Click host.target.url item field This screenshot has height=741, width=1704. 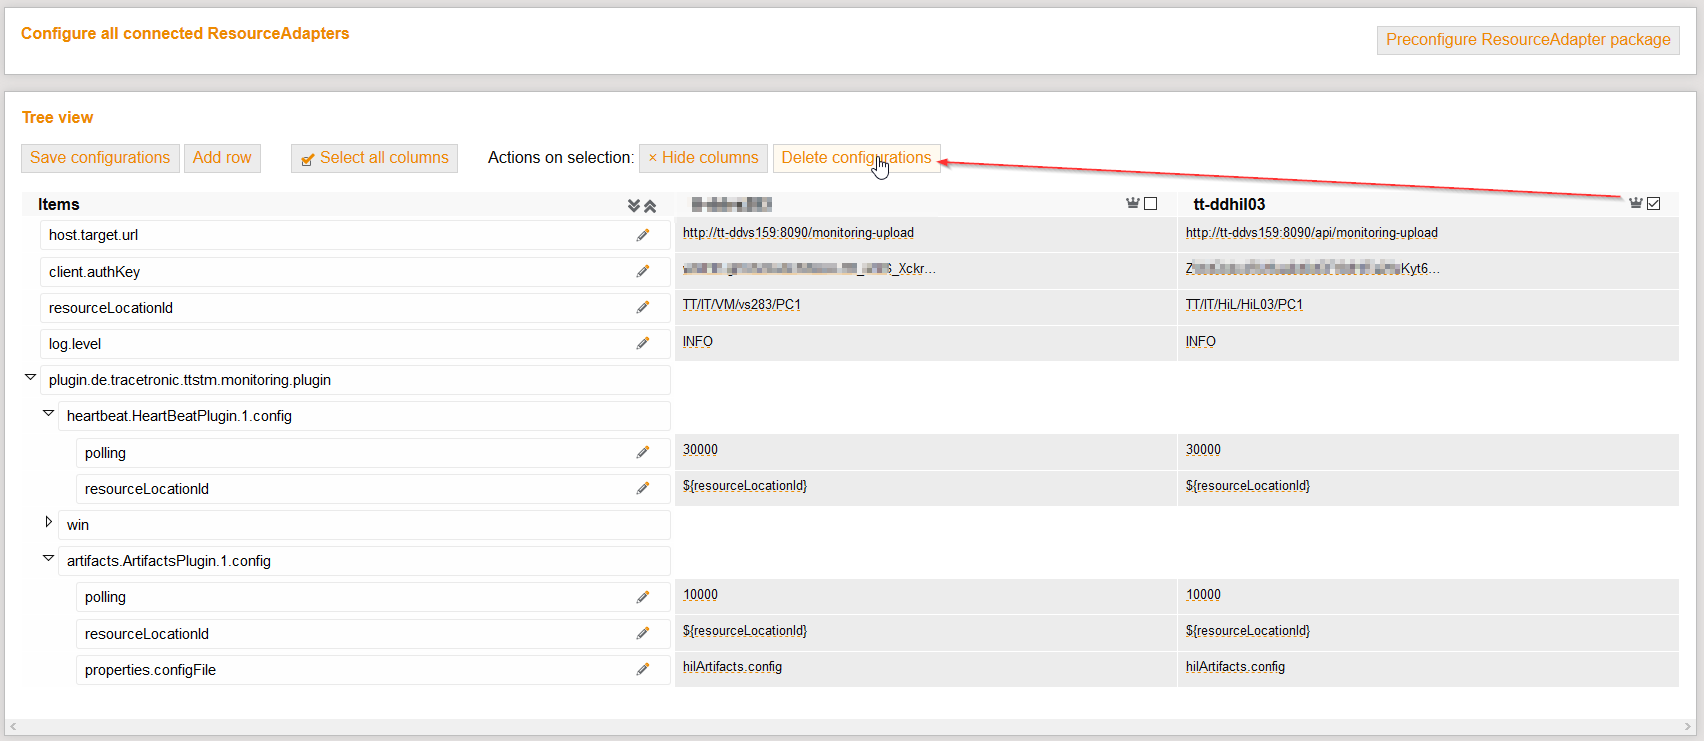pos(355,235)
